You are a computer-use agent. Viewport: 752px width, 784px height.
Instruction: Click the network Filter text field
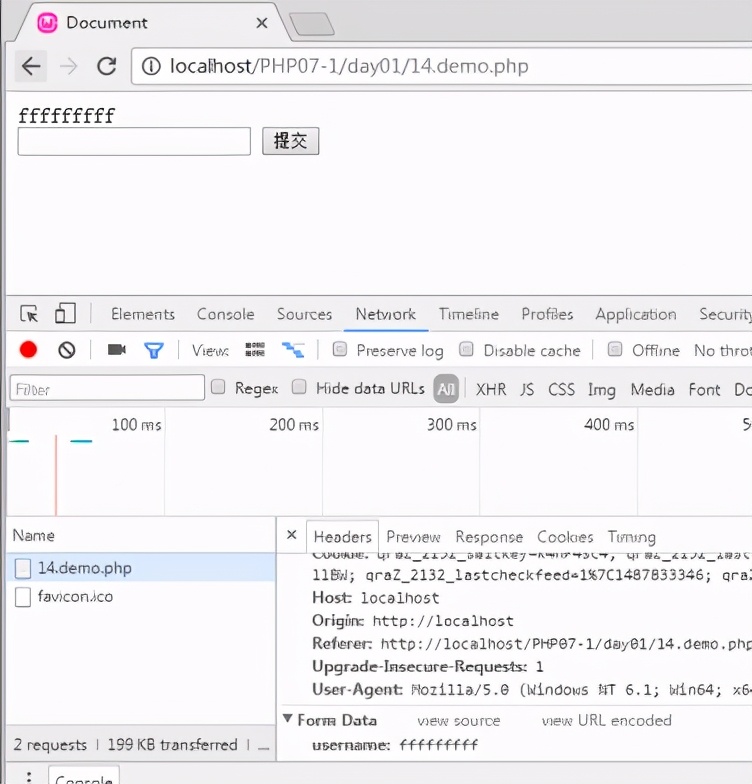(x=107, y=388)
